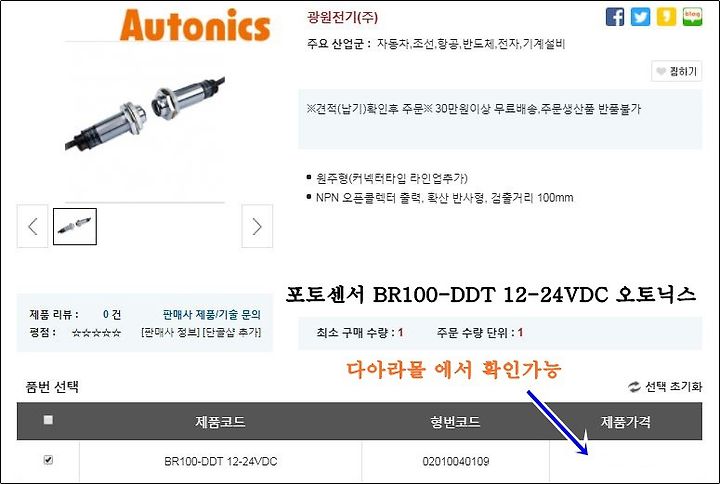The image size is (720, 484).
Task: Click the 제품가격 column header
Action: [x=625, y=422]
